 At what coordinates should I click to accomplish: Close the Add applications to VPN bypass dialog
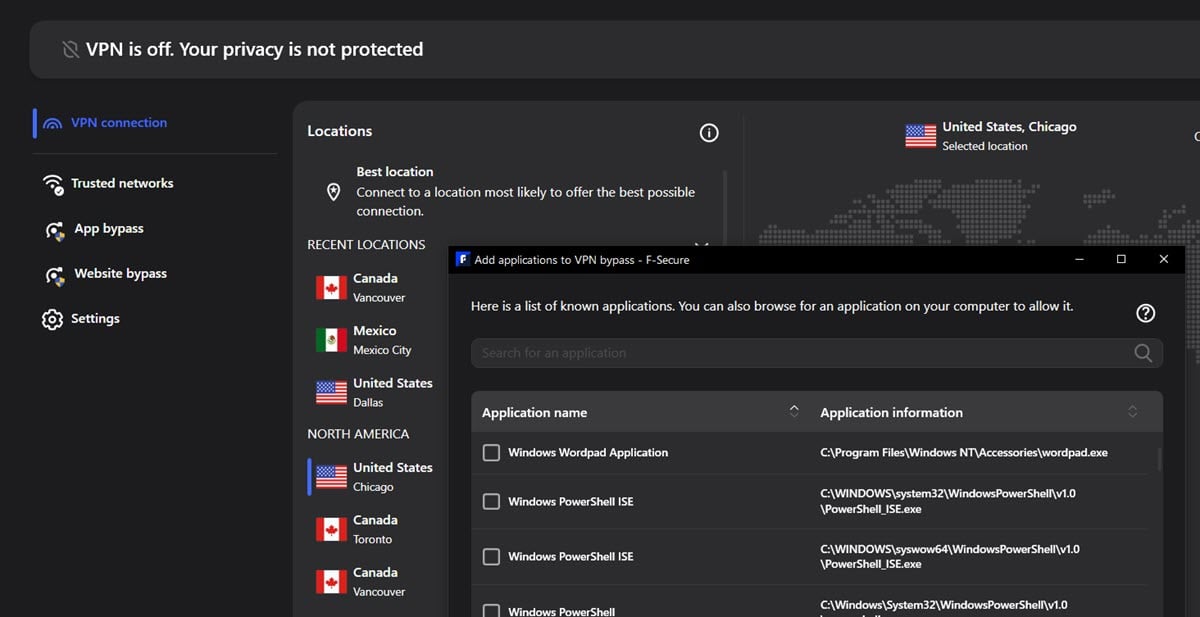[x=1163, y=259]
